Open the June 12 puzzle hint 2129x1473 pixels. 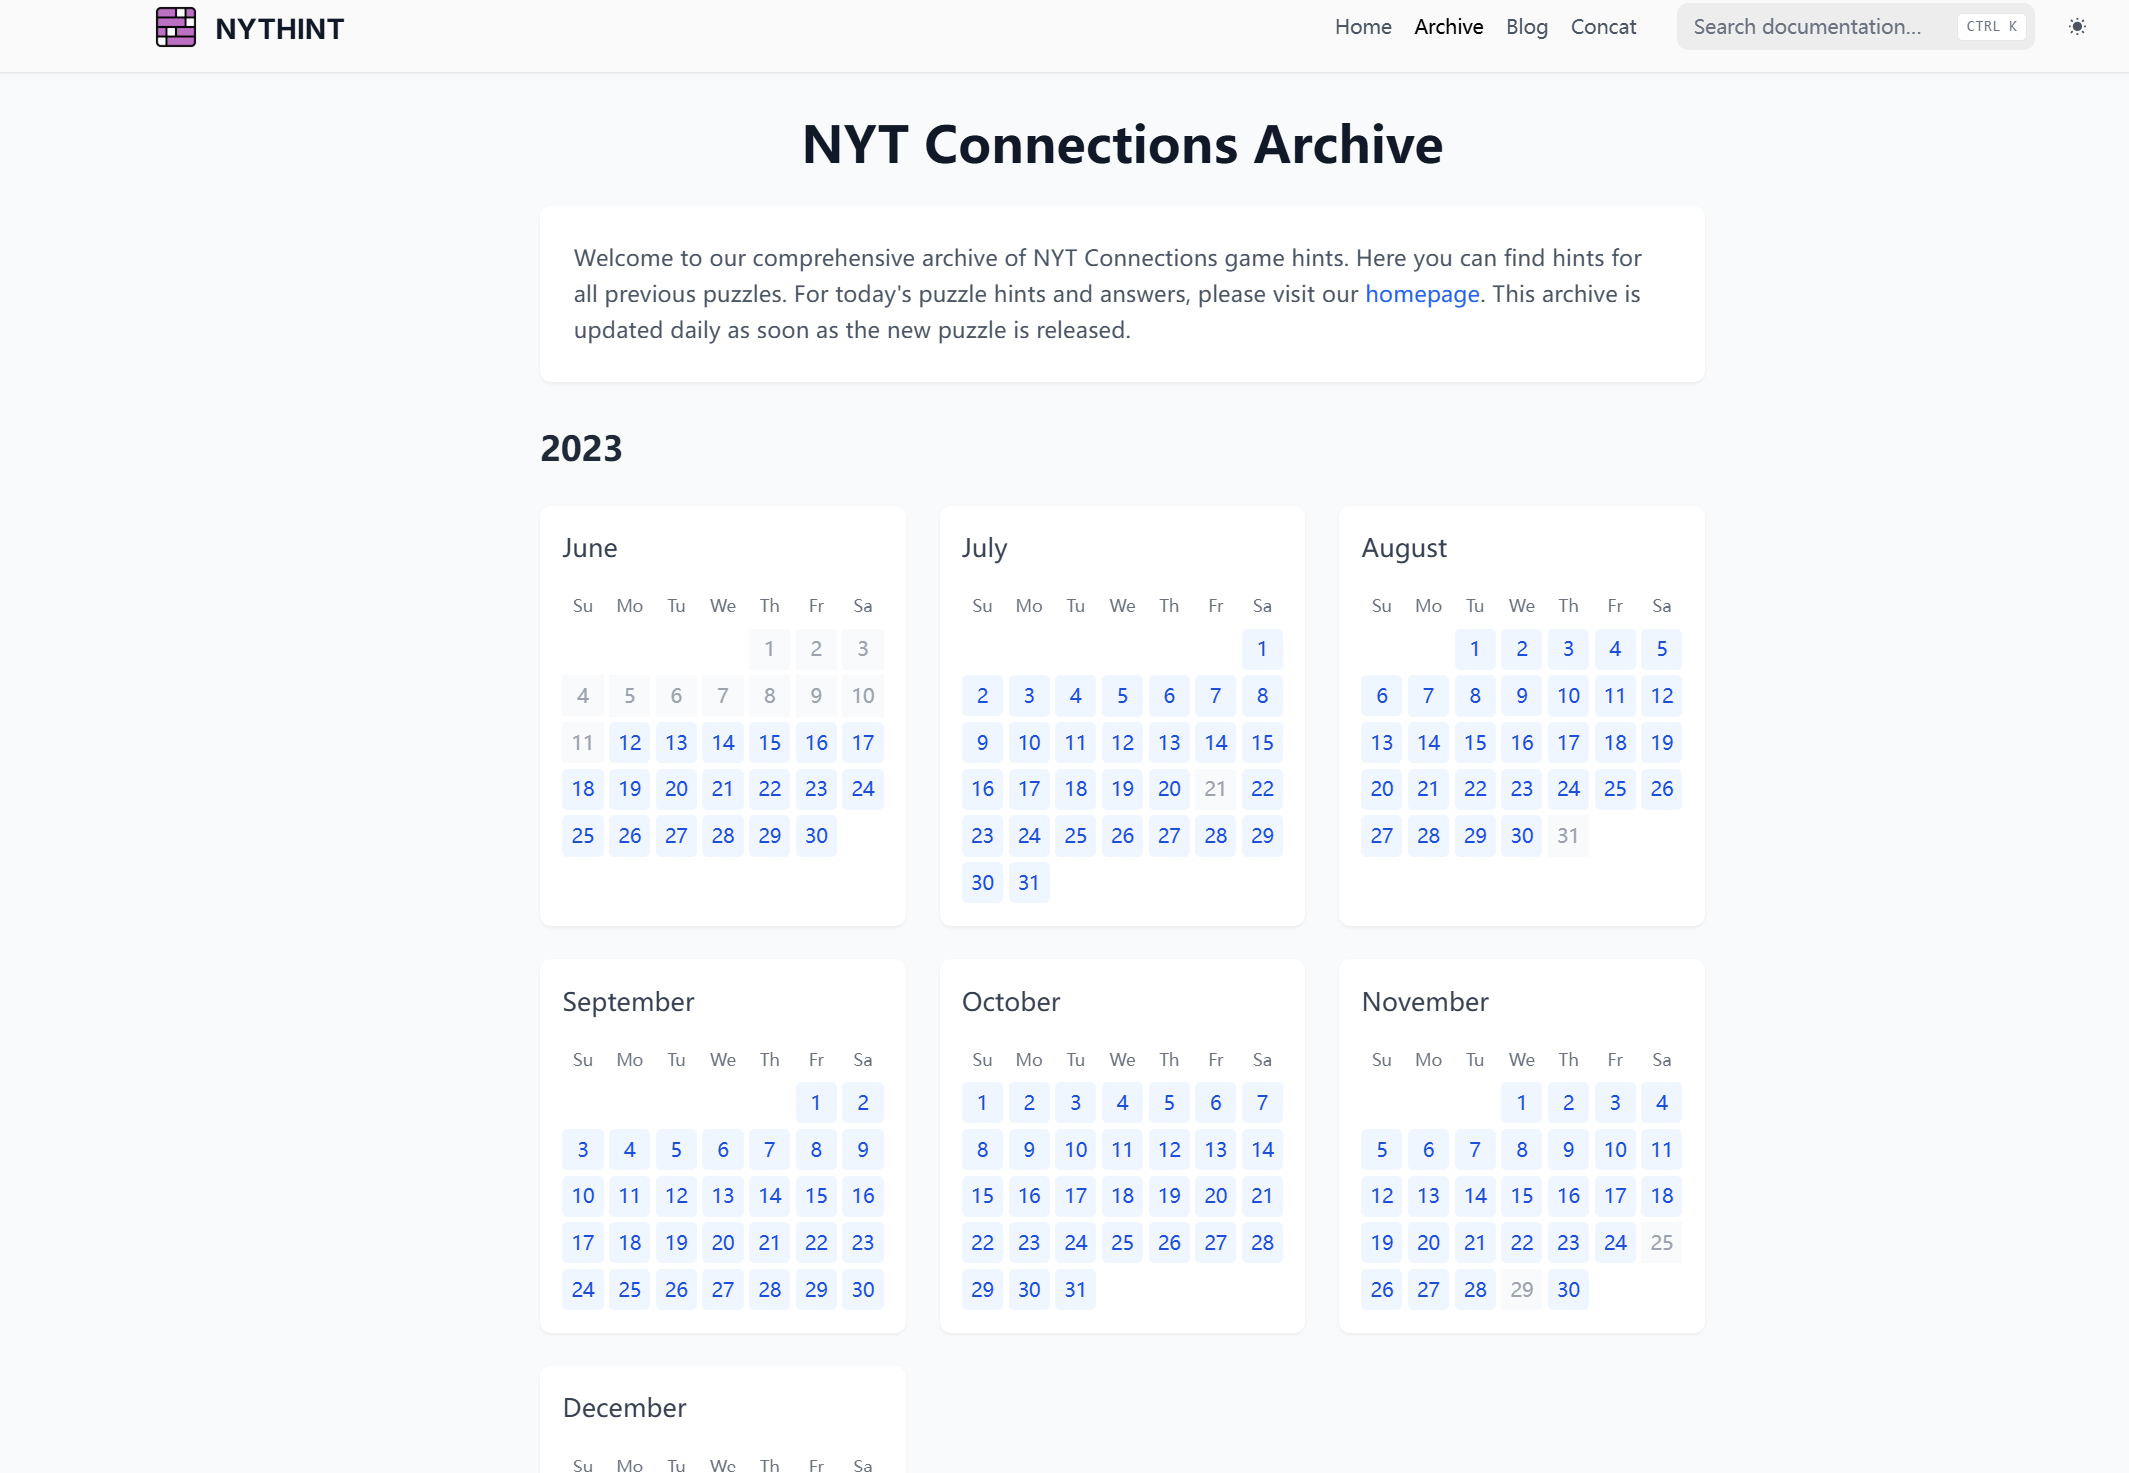[x=629, y=743]
